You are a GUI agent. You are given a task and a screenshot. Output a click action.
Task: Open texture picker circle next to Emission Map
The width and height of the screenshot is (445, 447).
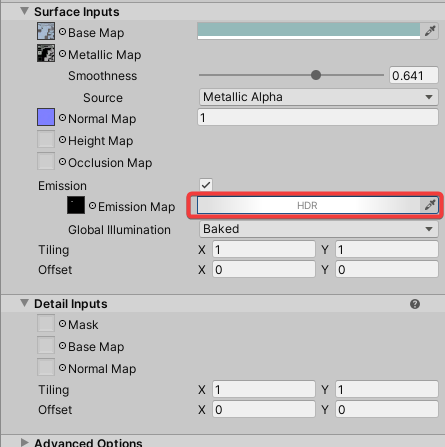coord(92,206)
